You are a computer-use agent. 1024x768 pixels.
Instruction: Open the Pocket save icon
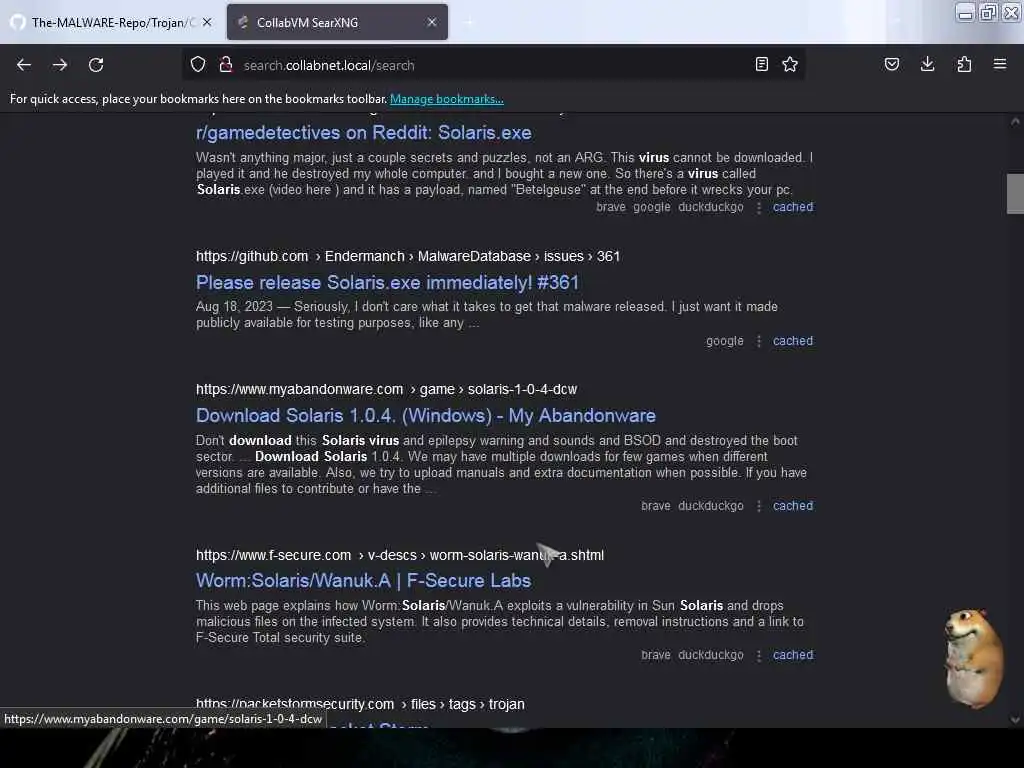(892, 65)
